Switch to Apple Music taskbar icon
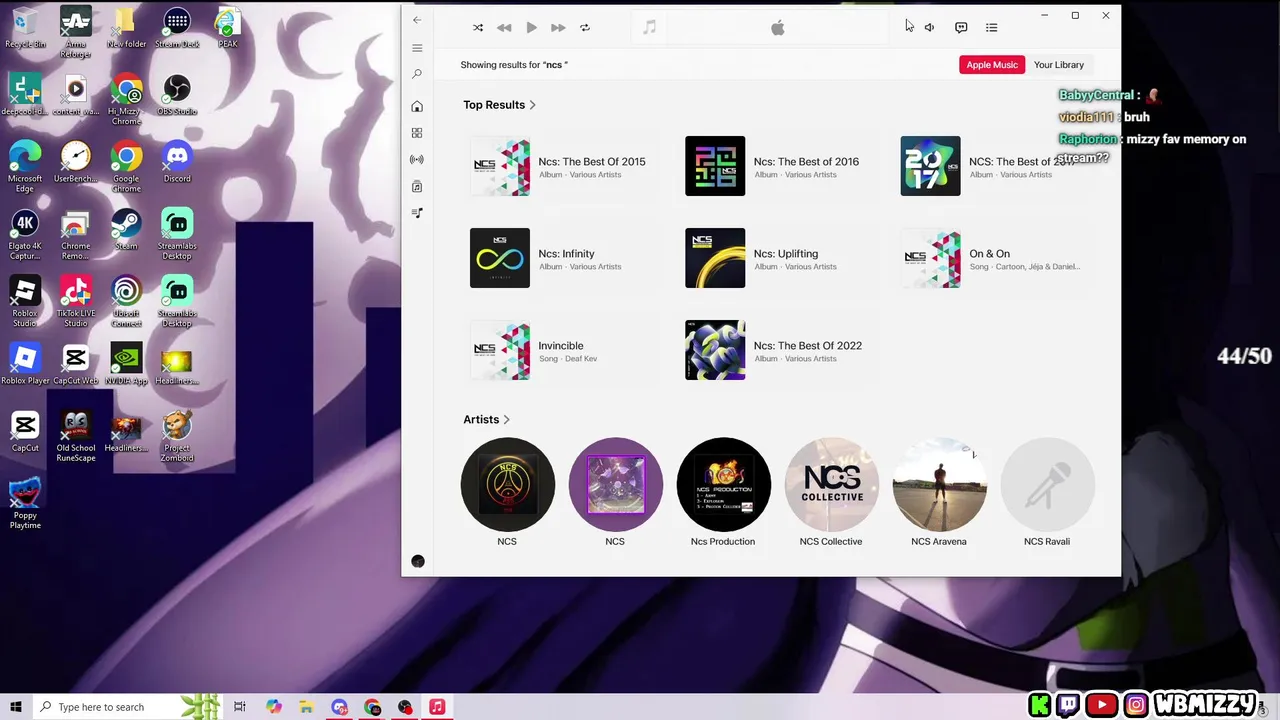The height and width of the screenshot is (720, 1280). coord(437,707)
